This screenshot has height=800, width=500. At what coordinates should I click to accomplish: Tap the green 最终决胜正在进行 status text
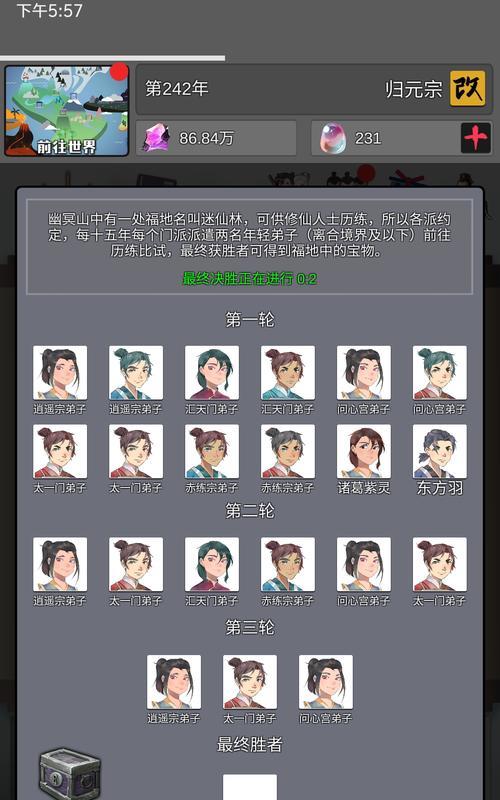249,279
